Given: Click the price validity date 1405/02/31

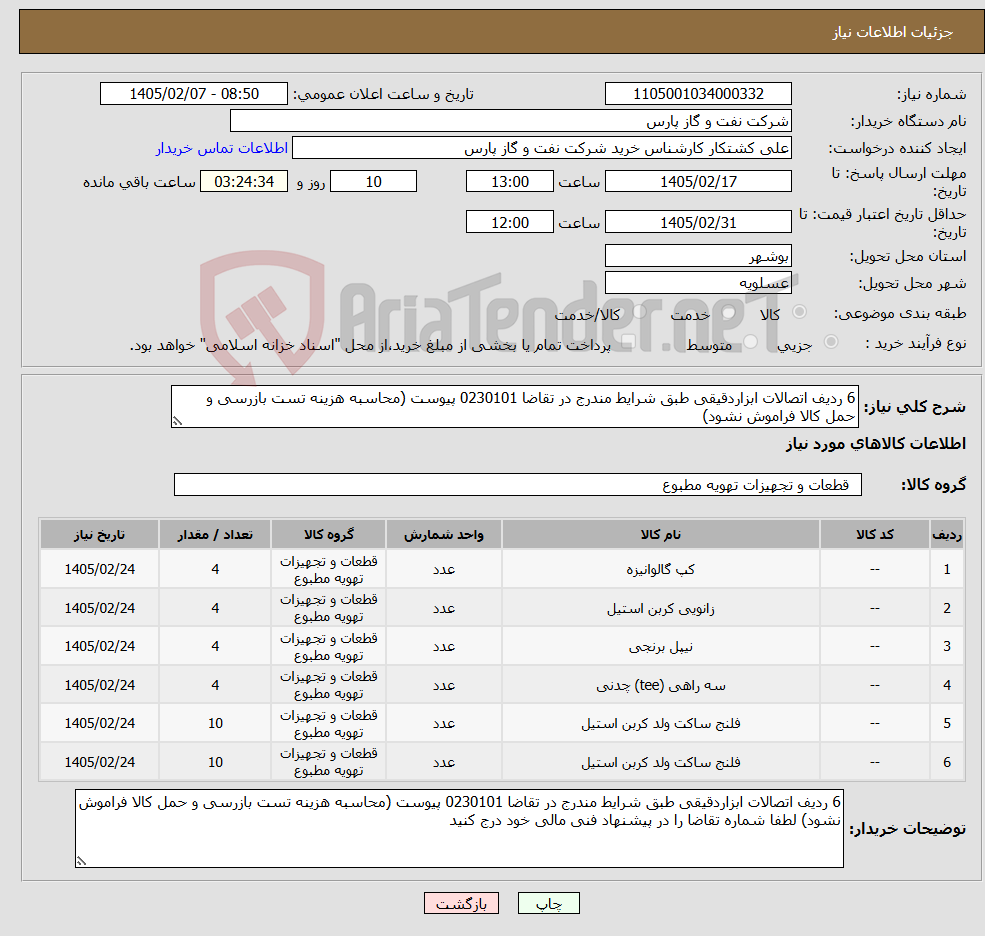Looking at the screenshot, I should [x=698, y=222].
